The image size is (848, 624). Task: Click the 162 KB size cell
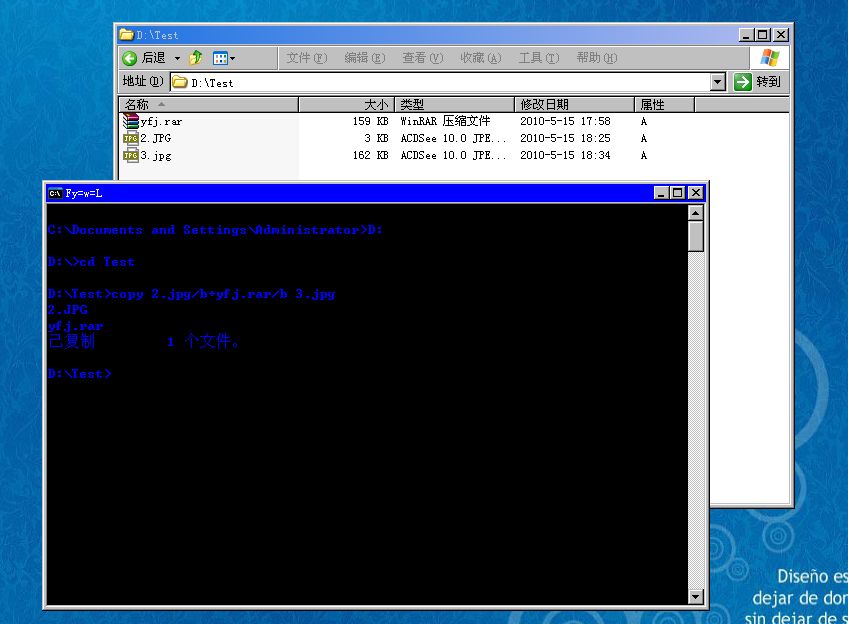point(370,155)
